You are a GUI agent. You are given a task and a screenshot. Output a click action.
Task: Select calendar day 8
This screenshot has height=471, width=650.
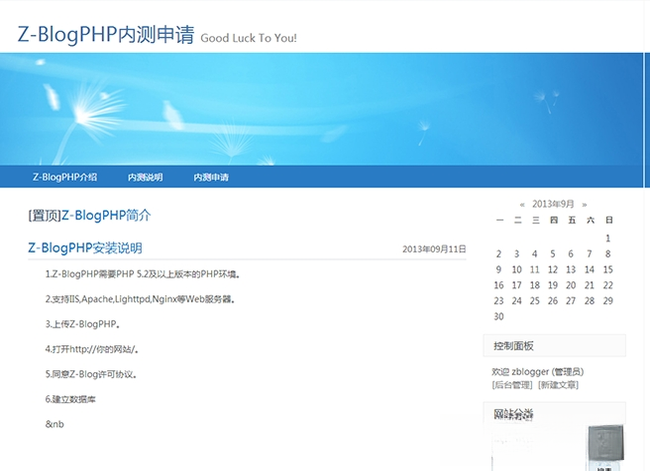tap(608, 254)
